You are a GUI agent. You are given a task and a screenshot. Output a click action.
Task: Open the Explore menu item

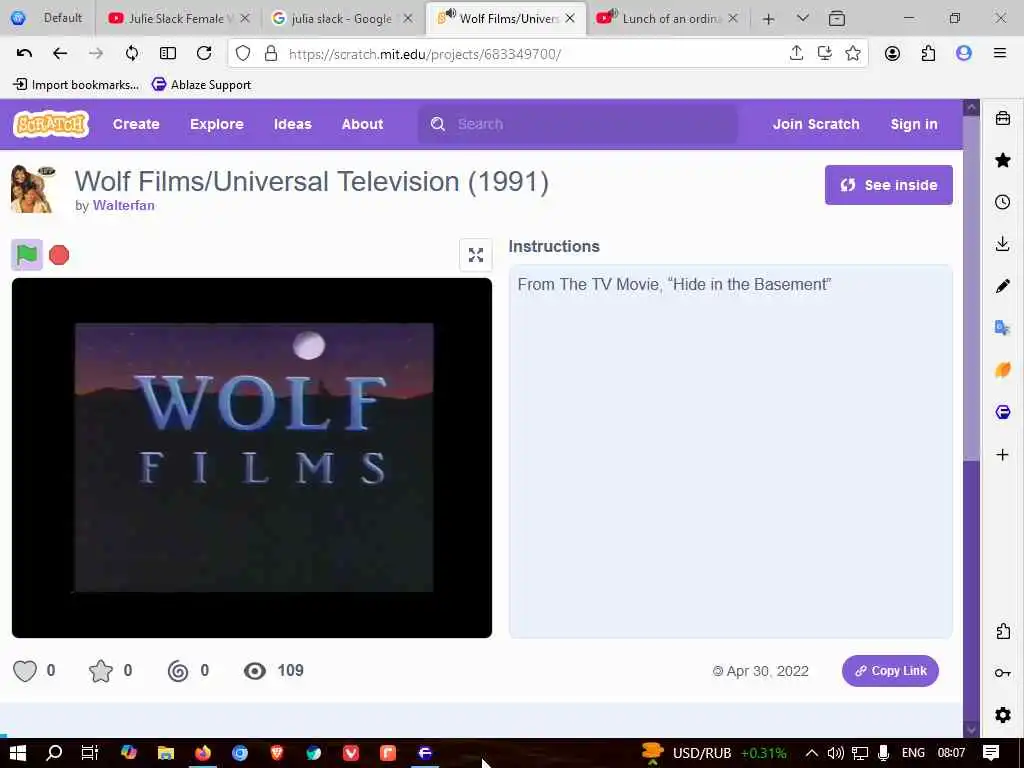(217, 124)
